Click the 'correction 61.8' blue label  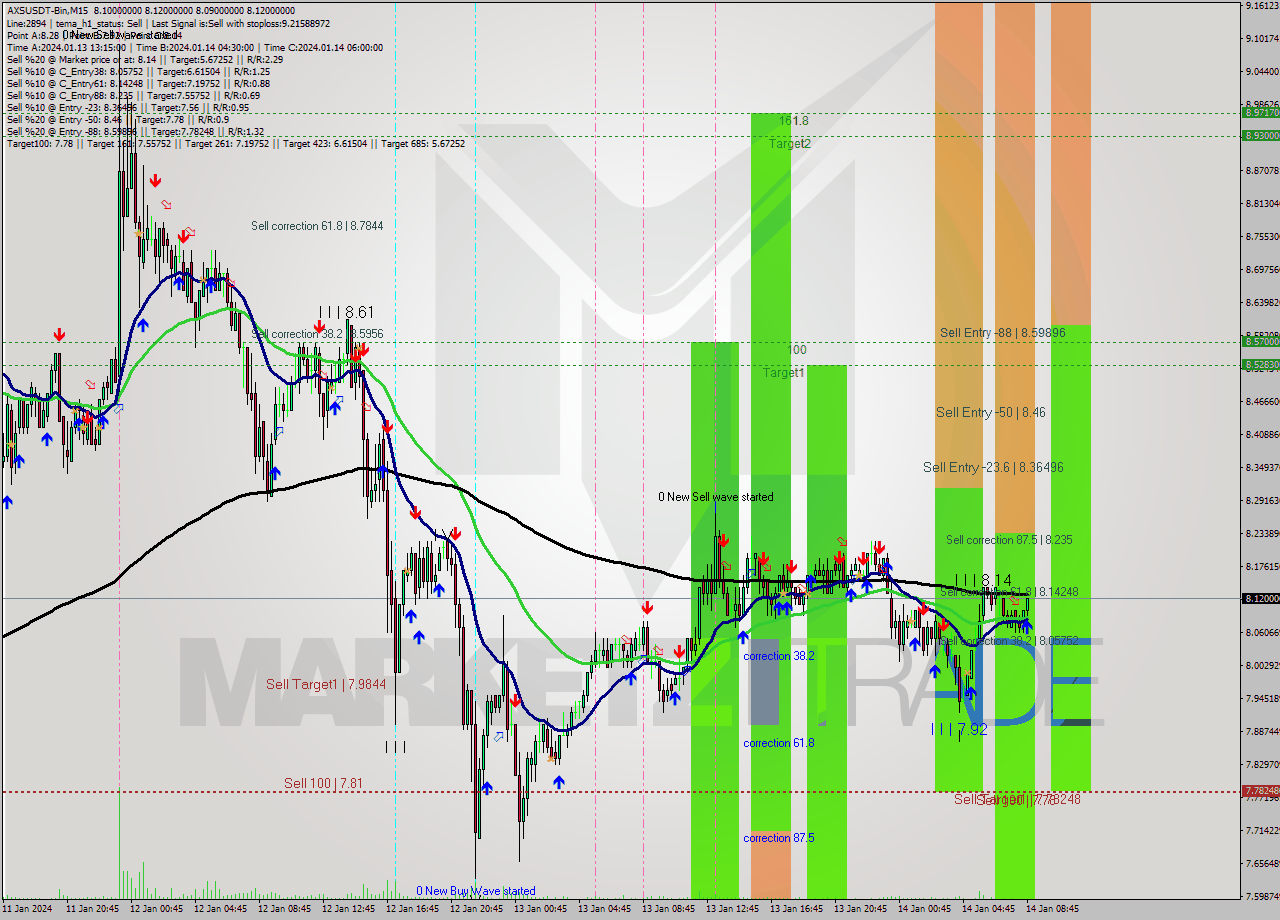click(x=779, y=743)
